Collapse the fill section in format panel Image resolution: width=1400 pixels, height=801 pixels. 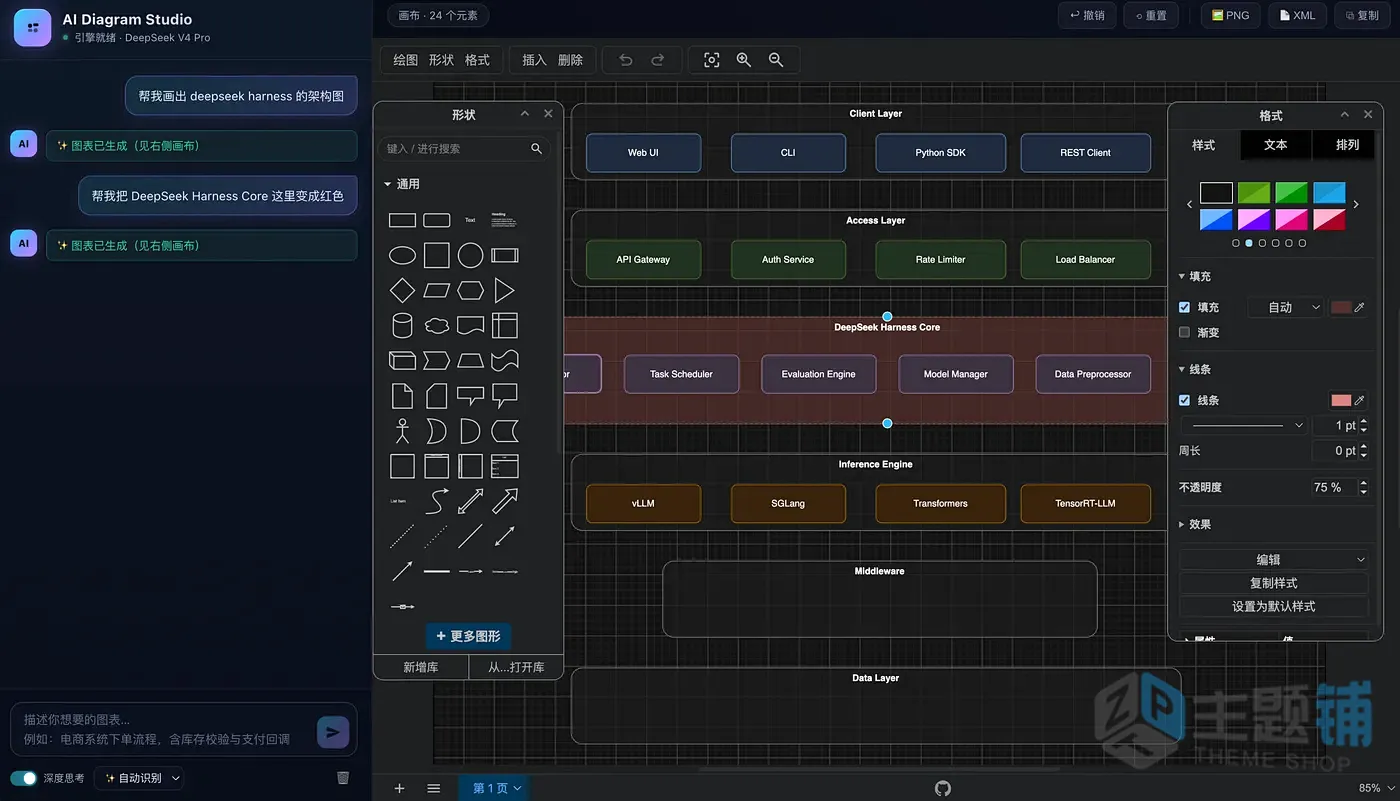1195,277
